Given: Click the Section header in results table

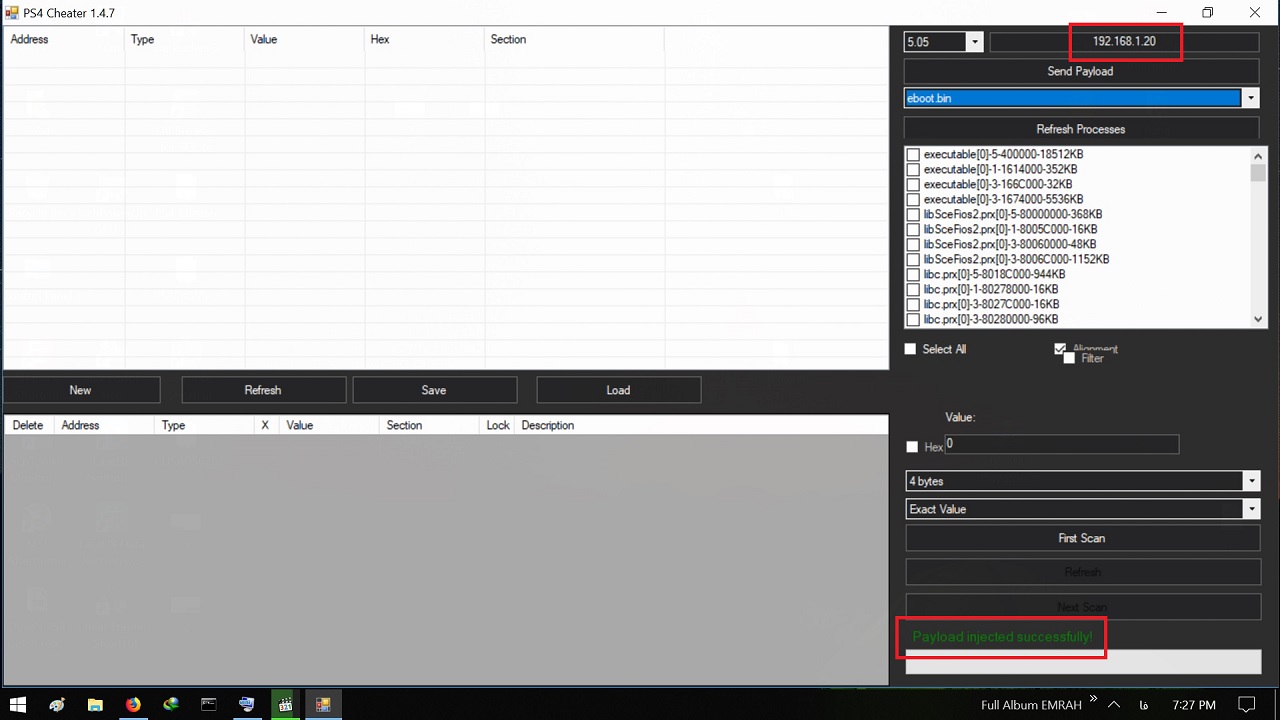Looking at the screenshot, I should [x=574, y=40].
